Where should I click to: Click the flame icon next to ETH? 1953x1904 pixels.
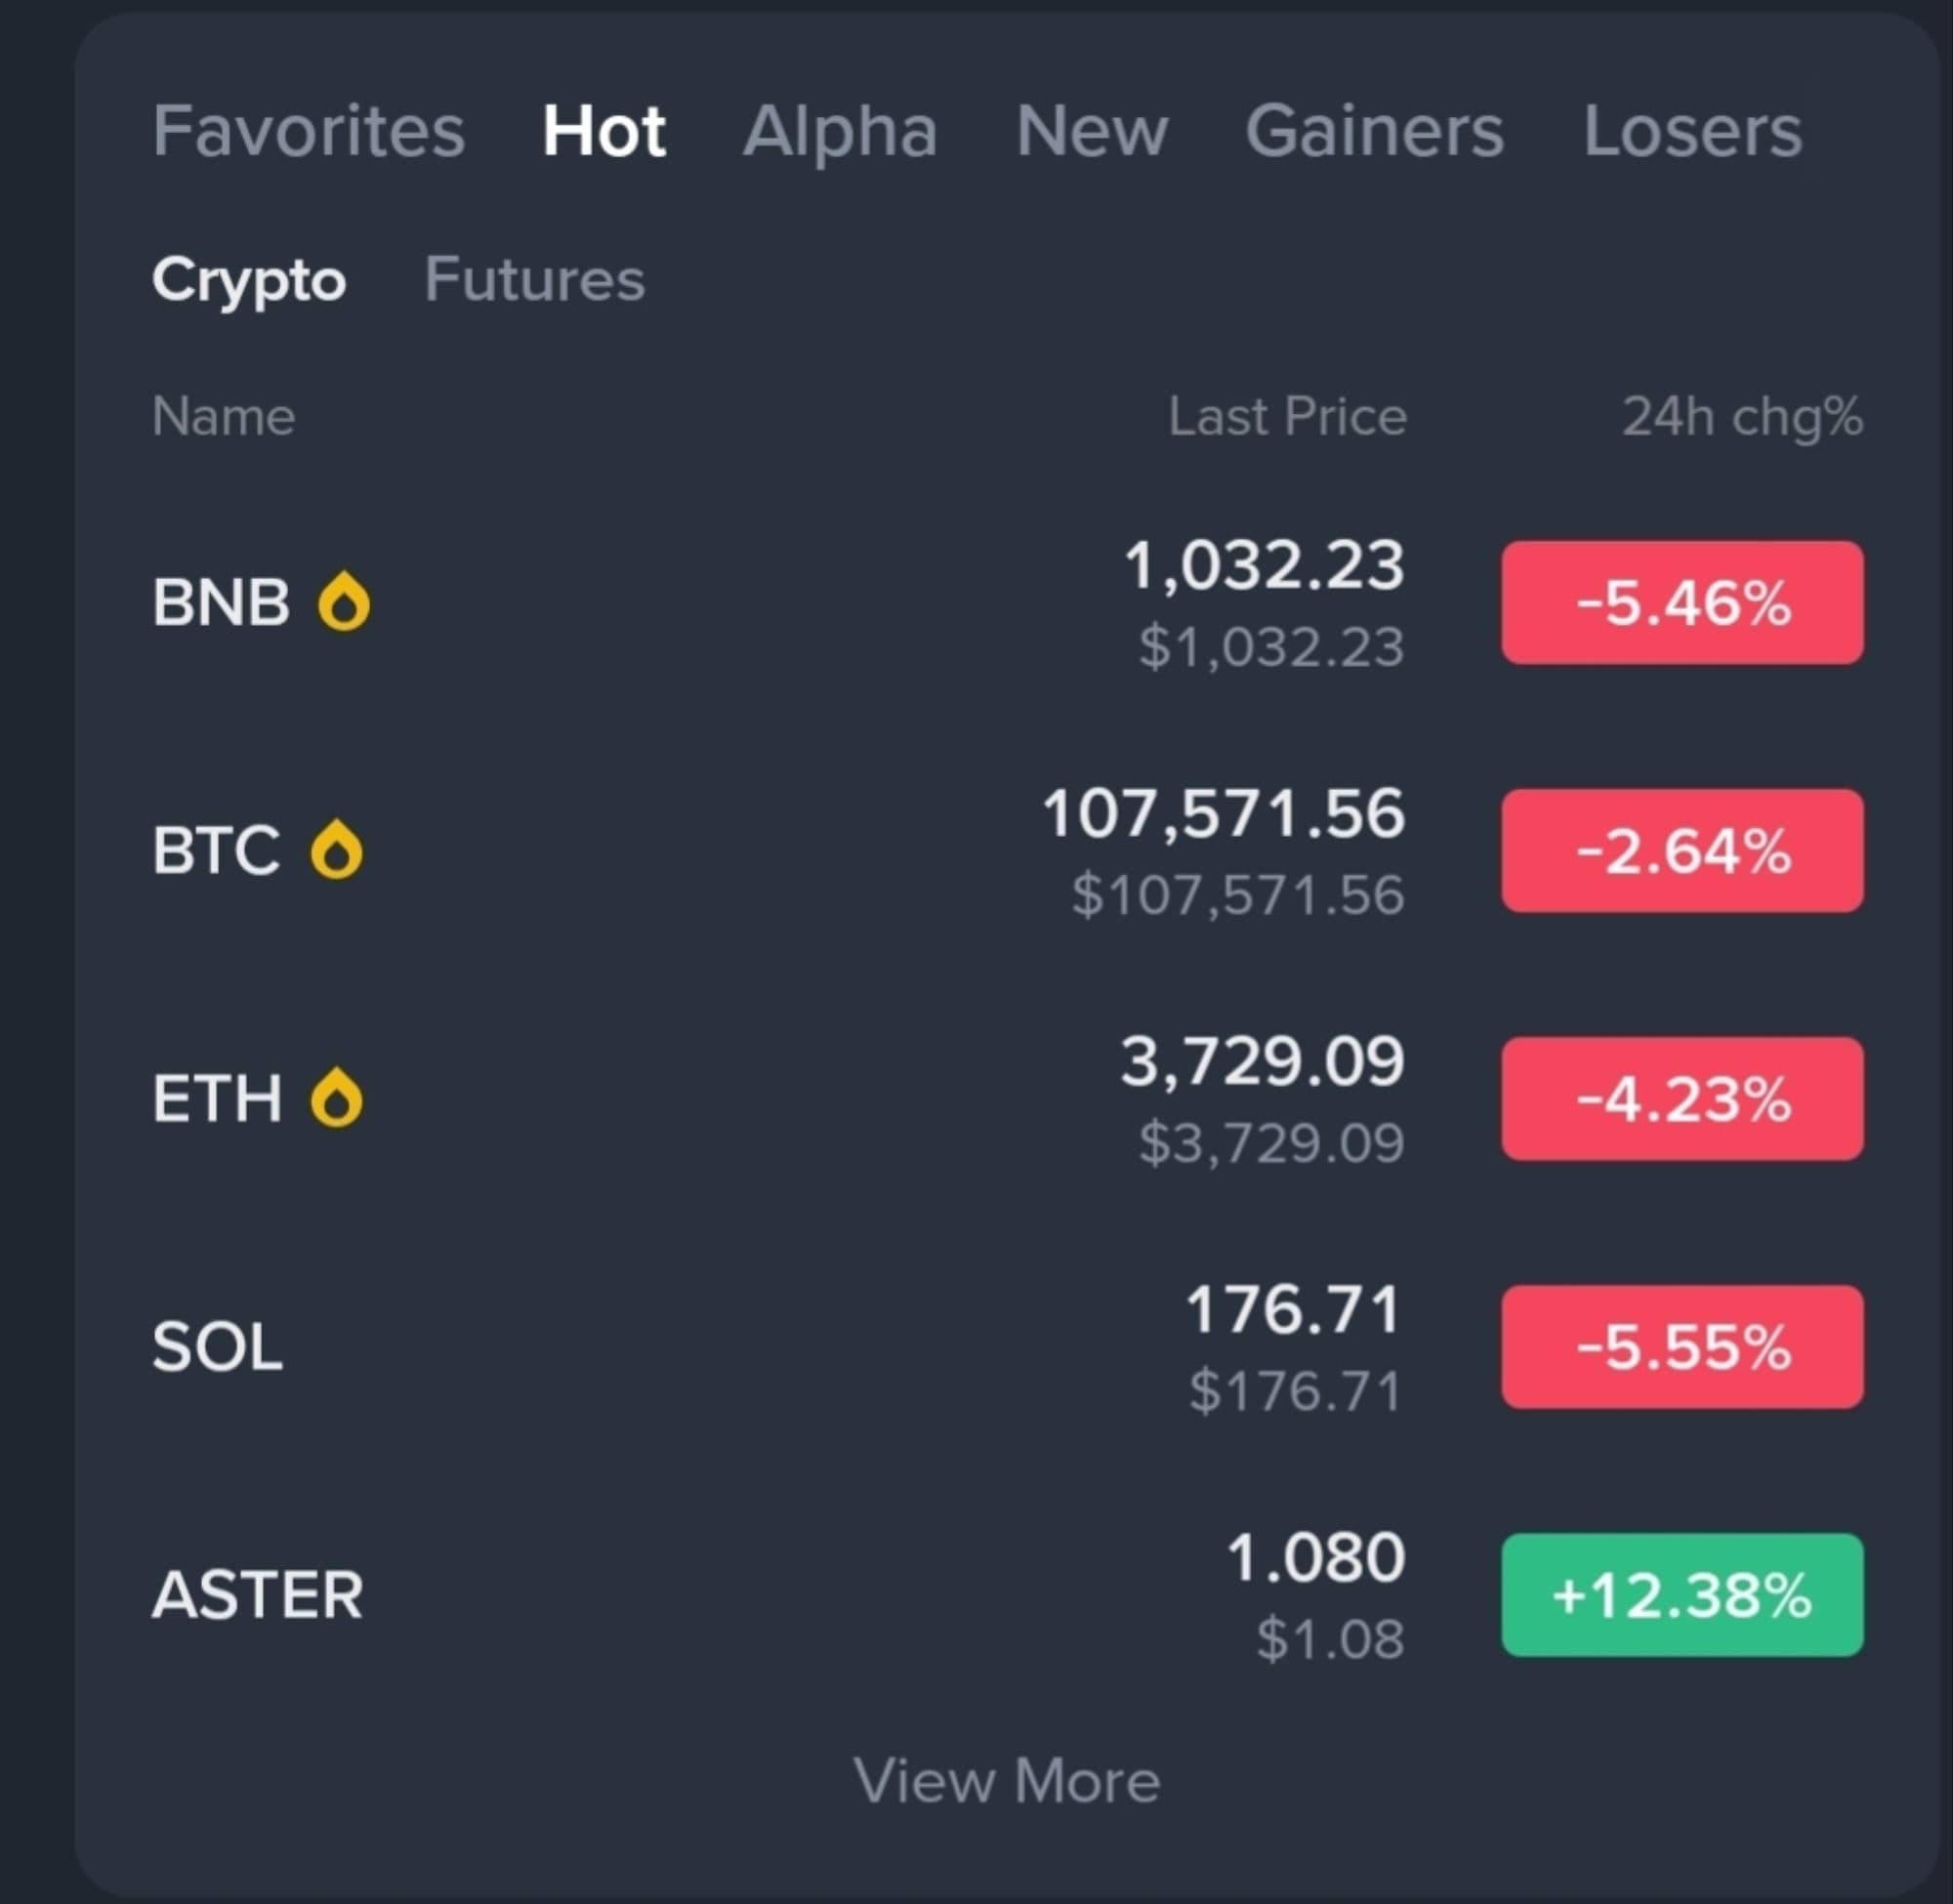click(x=336, y=1098)
